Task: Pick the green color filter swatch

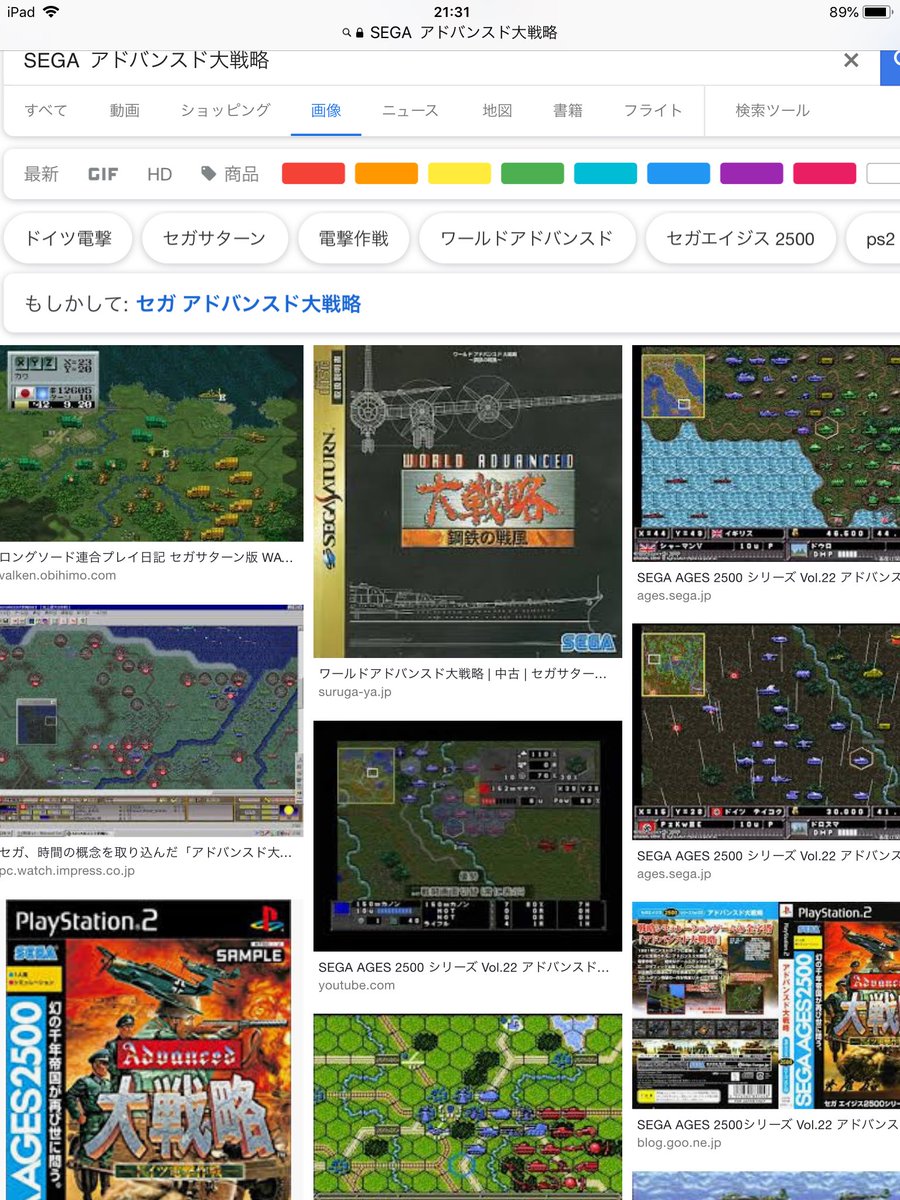Action: 532,173
